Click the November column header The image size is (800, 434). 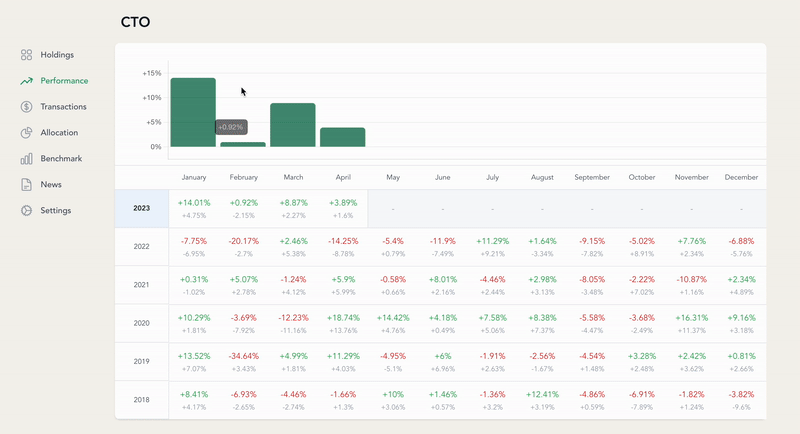[x=691, y=177]
